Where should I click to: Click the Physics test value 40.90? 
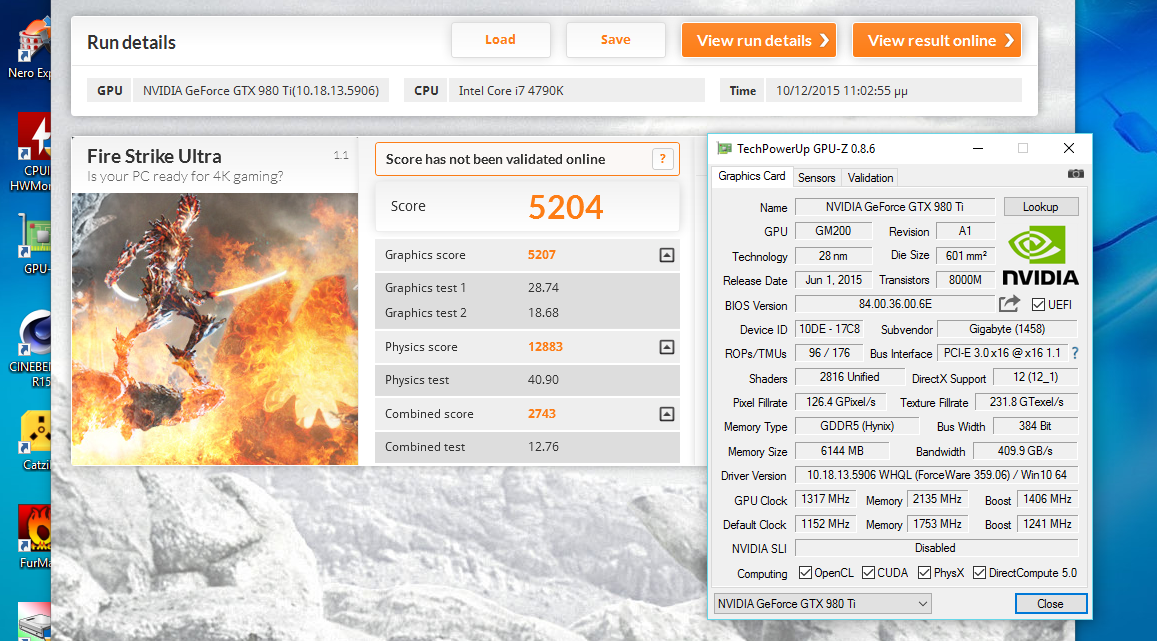[x=543, y=380]
